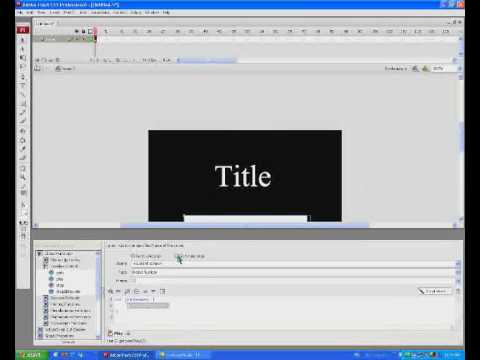Click Delete item minus icon in Actions
The image size is (480, 360).
pos(118,291)
